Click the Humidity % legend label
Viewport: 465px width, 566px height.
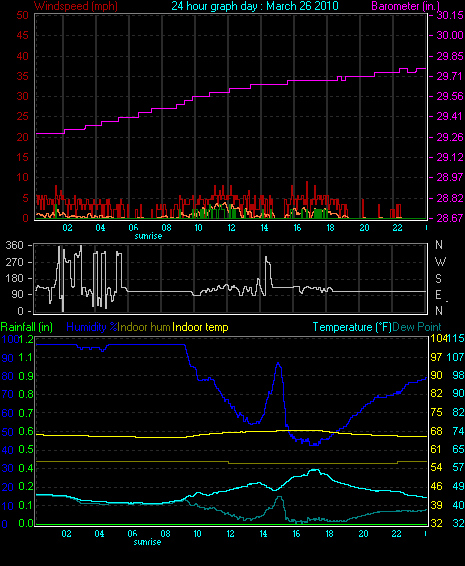tap(92, 327)
